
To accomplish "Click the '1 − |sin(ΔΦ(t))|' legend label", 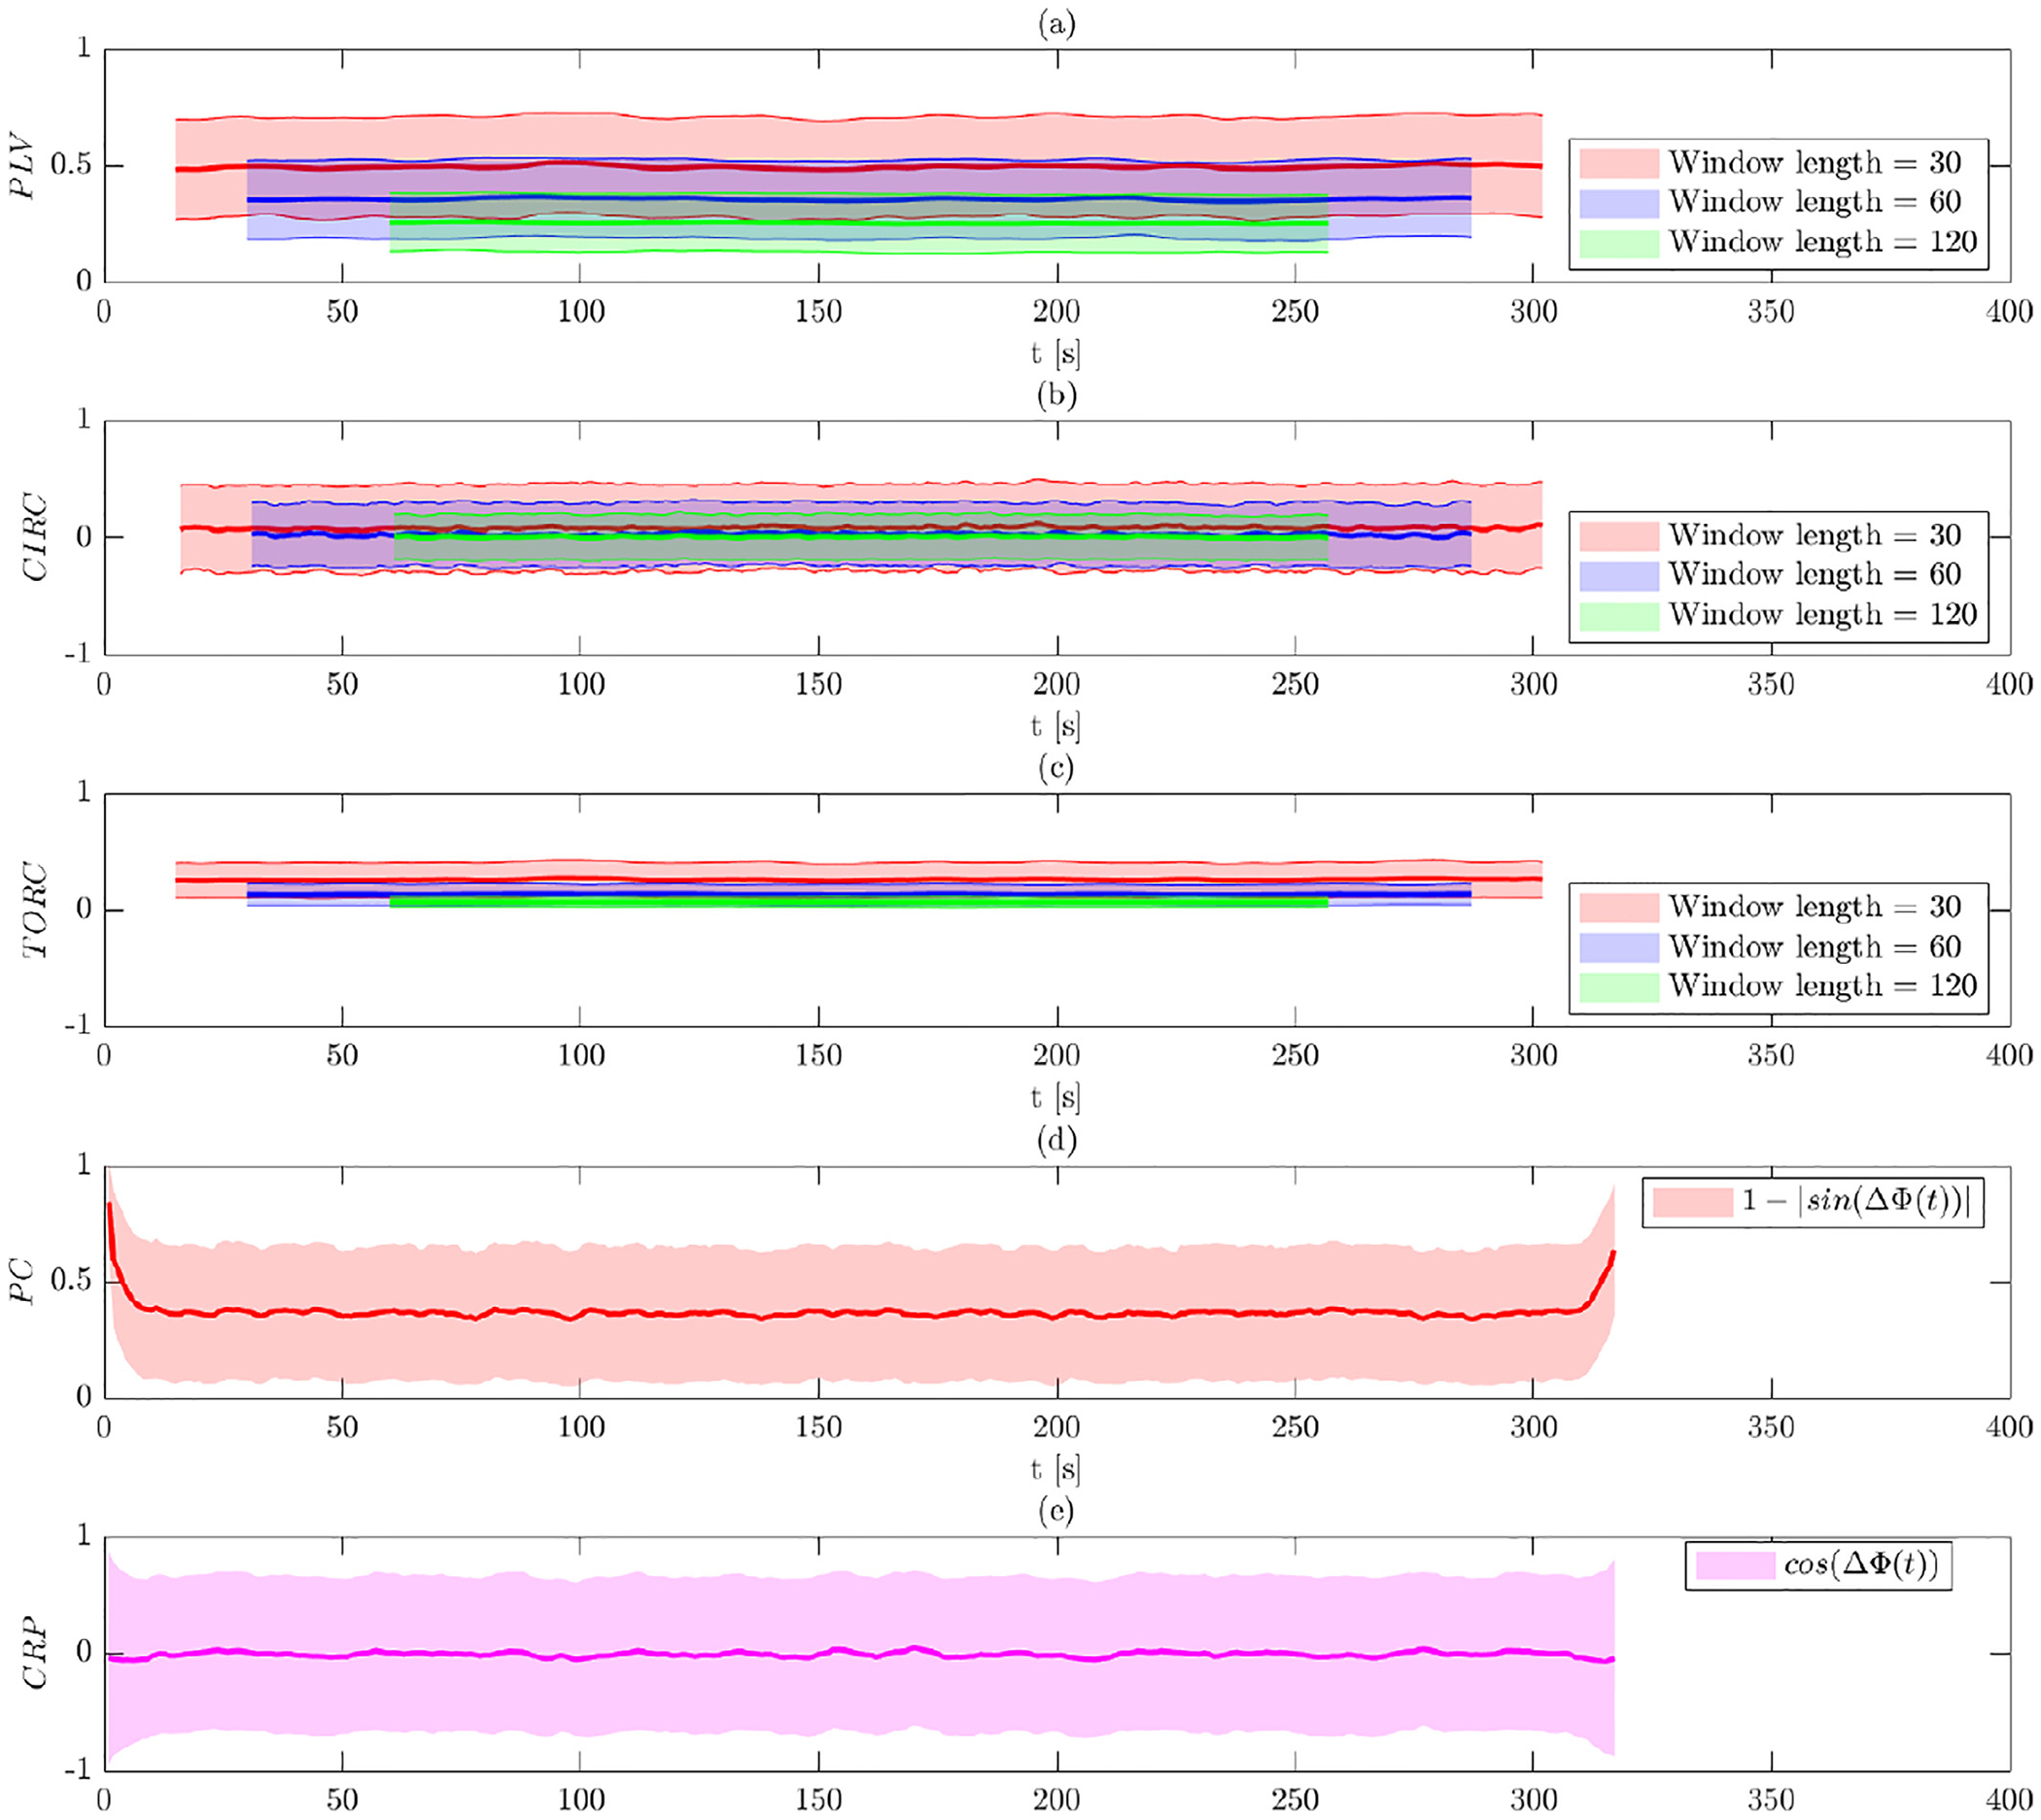I will [x=1857, y=1201].
